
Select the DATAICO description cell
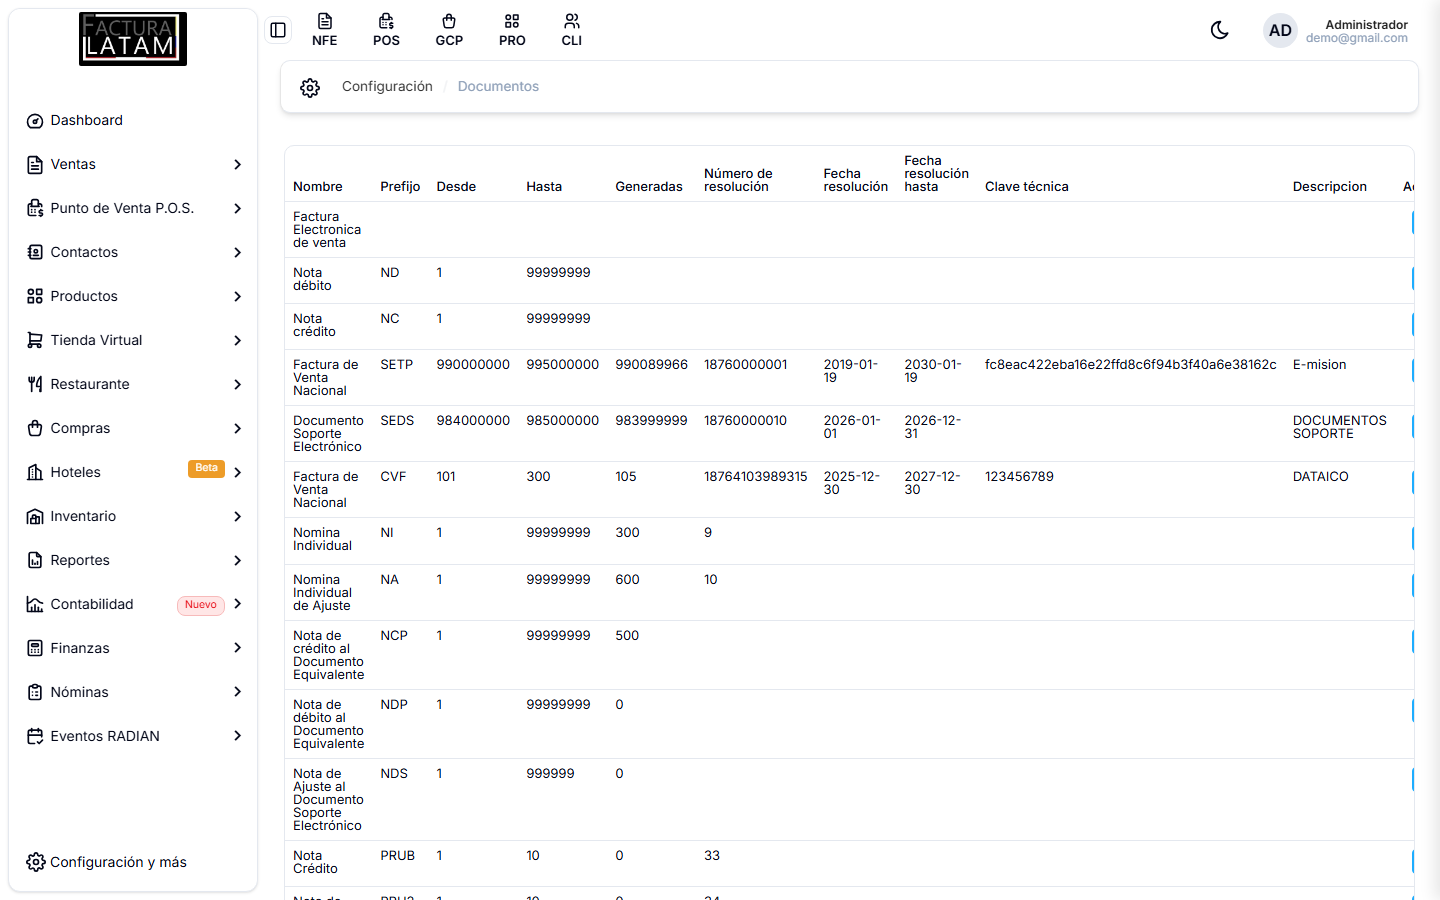coord(1320,477)
